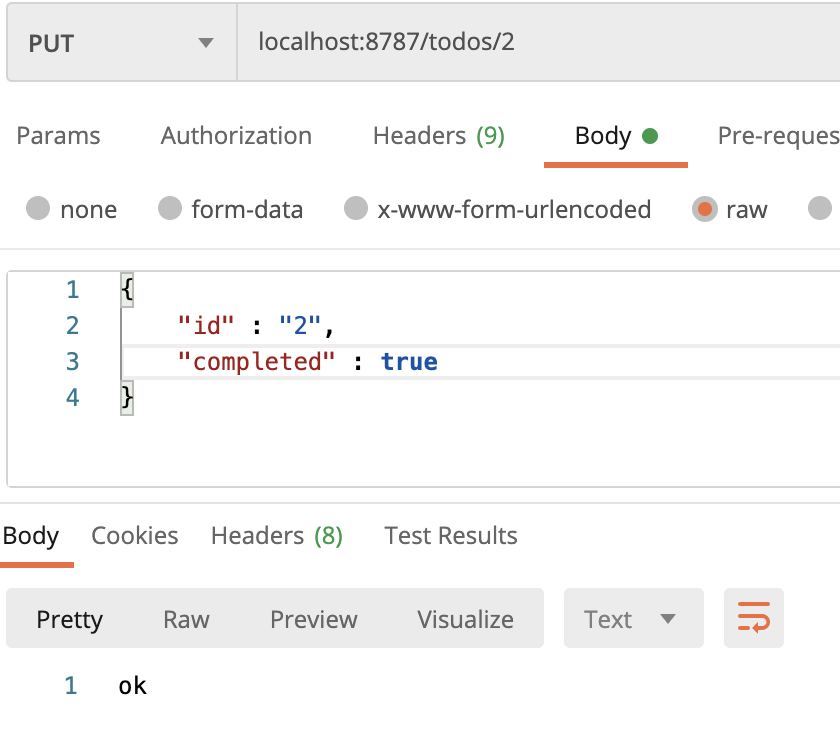The width and height of the screenshot is (840, 750).
Task: Select the radio button after raw
Action: tap(820, 208)
